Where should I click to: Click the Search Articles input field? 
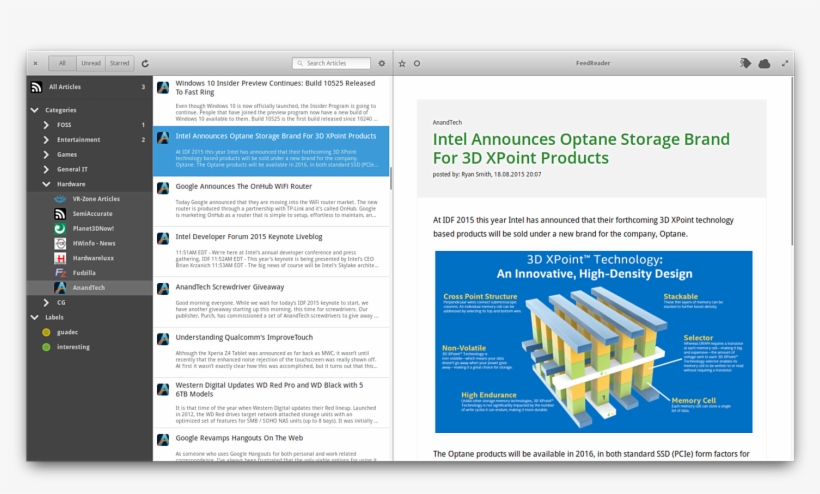point(336,63)
